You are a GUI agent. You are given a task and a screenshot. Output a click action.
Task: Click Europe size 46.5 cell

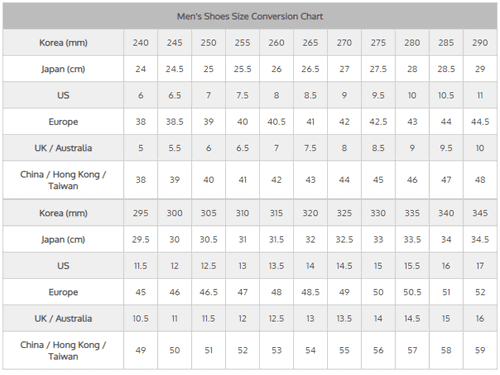pyautogui.click(x=209, y=292)
